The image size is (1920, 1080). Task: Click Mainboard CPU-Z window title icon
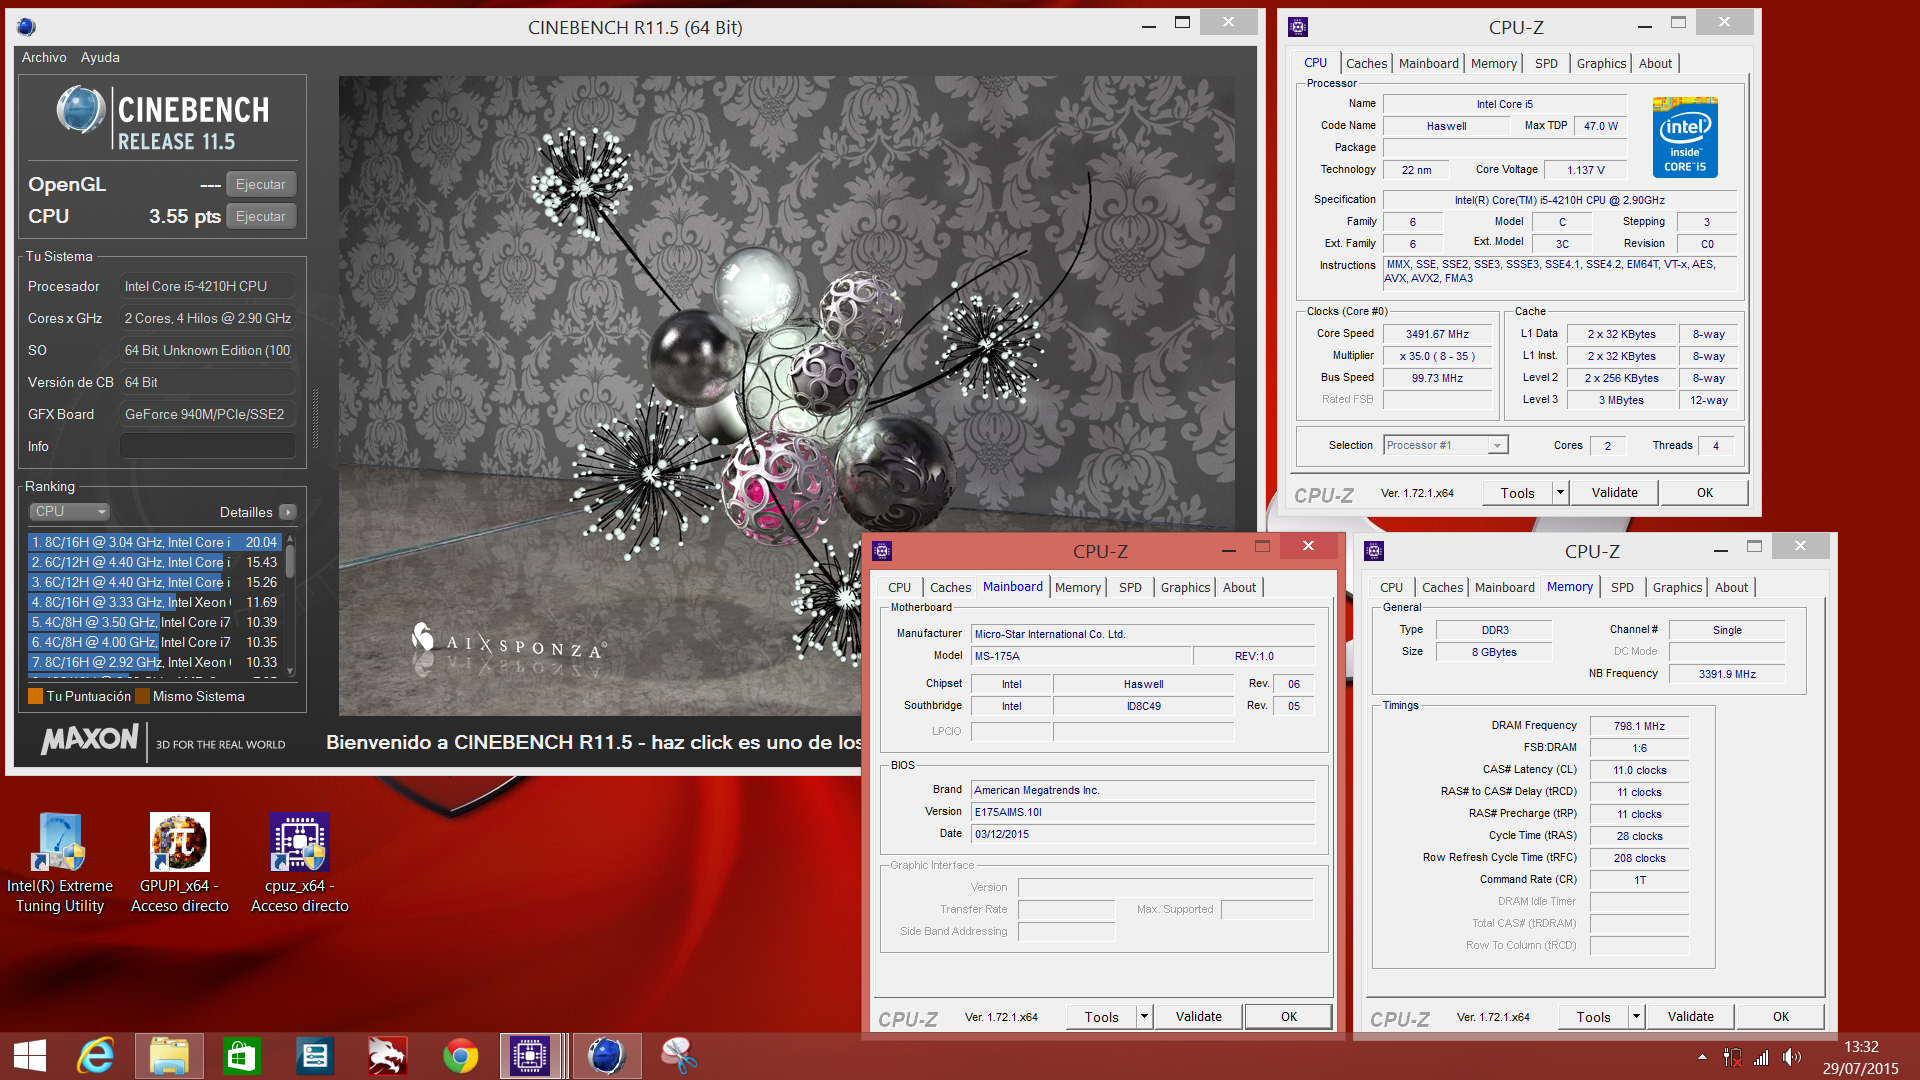[882, 551]
